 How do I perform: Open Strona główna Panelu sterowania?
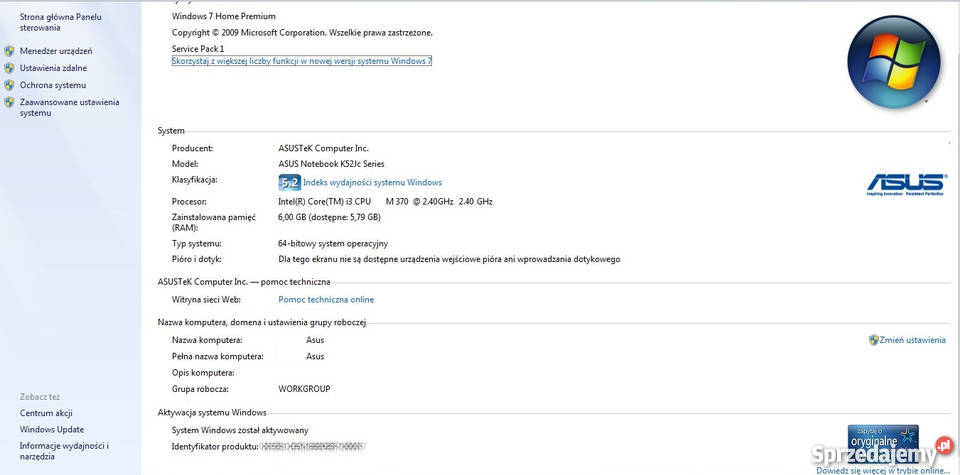[60, 22]
